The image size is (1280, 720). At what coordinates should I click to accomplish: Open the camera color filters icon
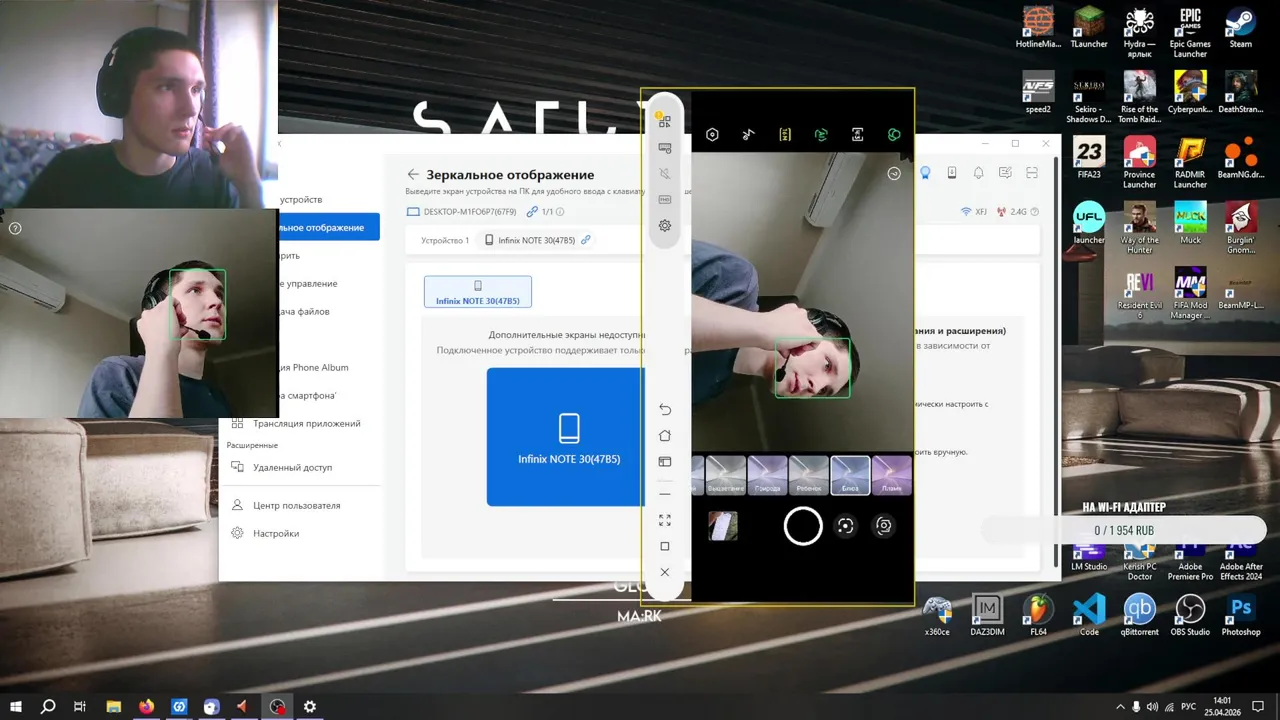[894, 135]
